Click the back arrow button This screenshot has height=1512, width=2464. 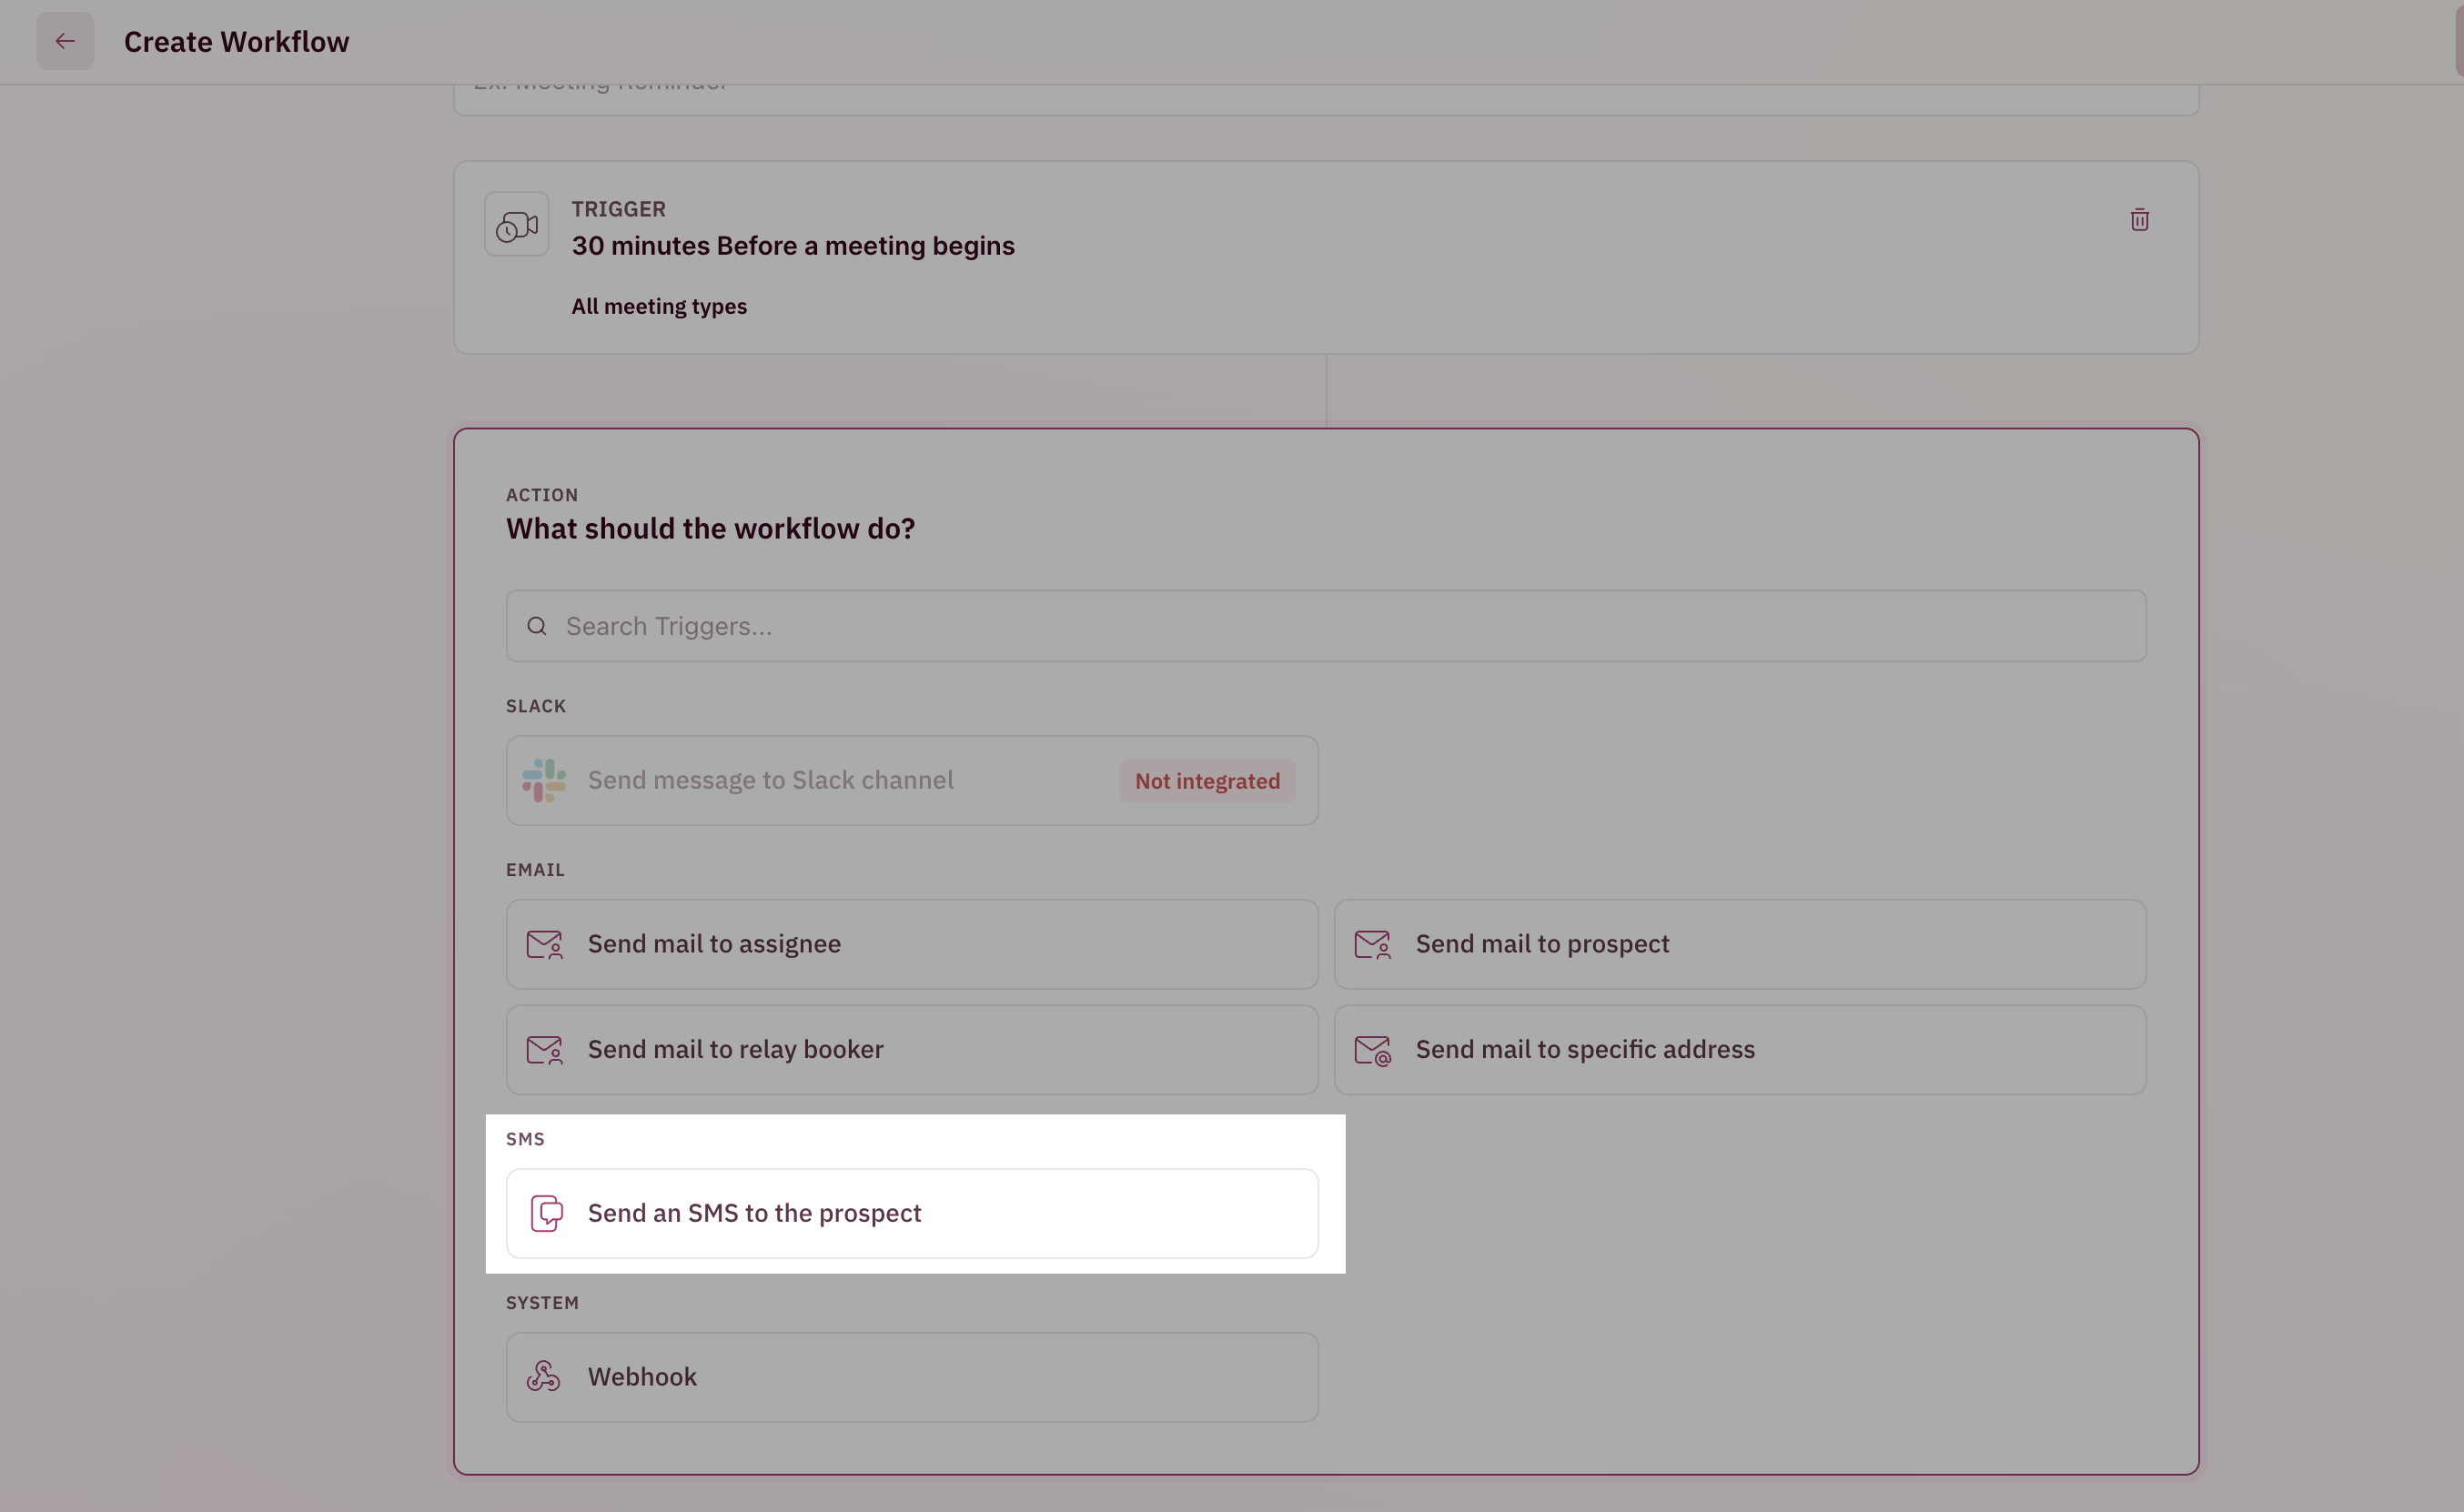click(x=65, y=41)
